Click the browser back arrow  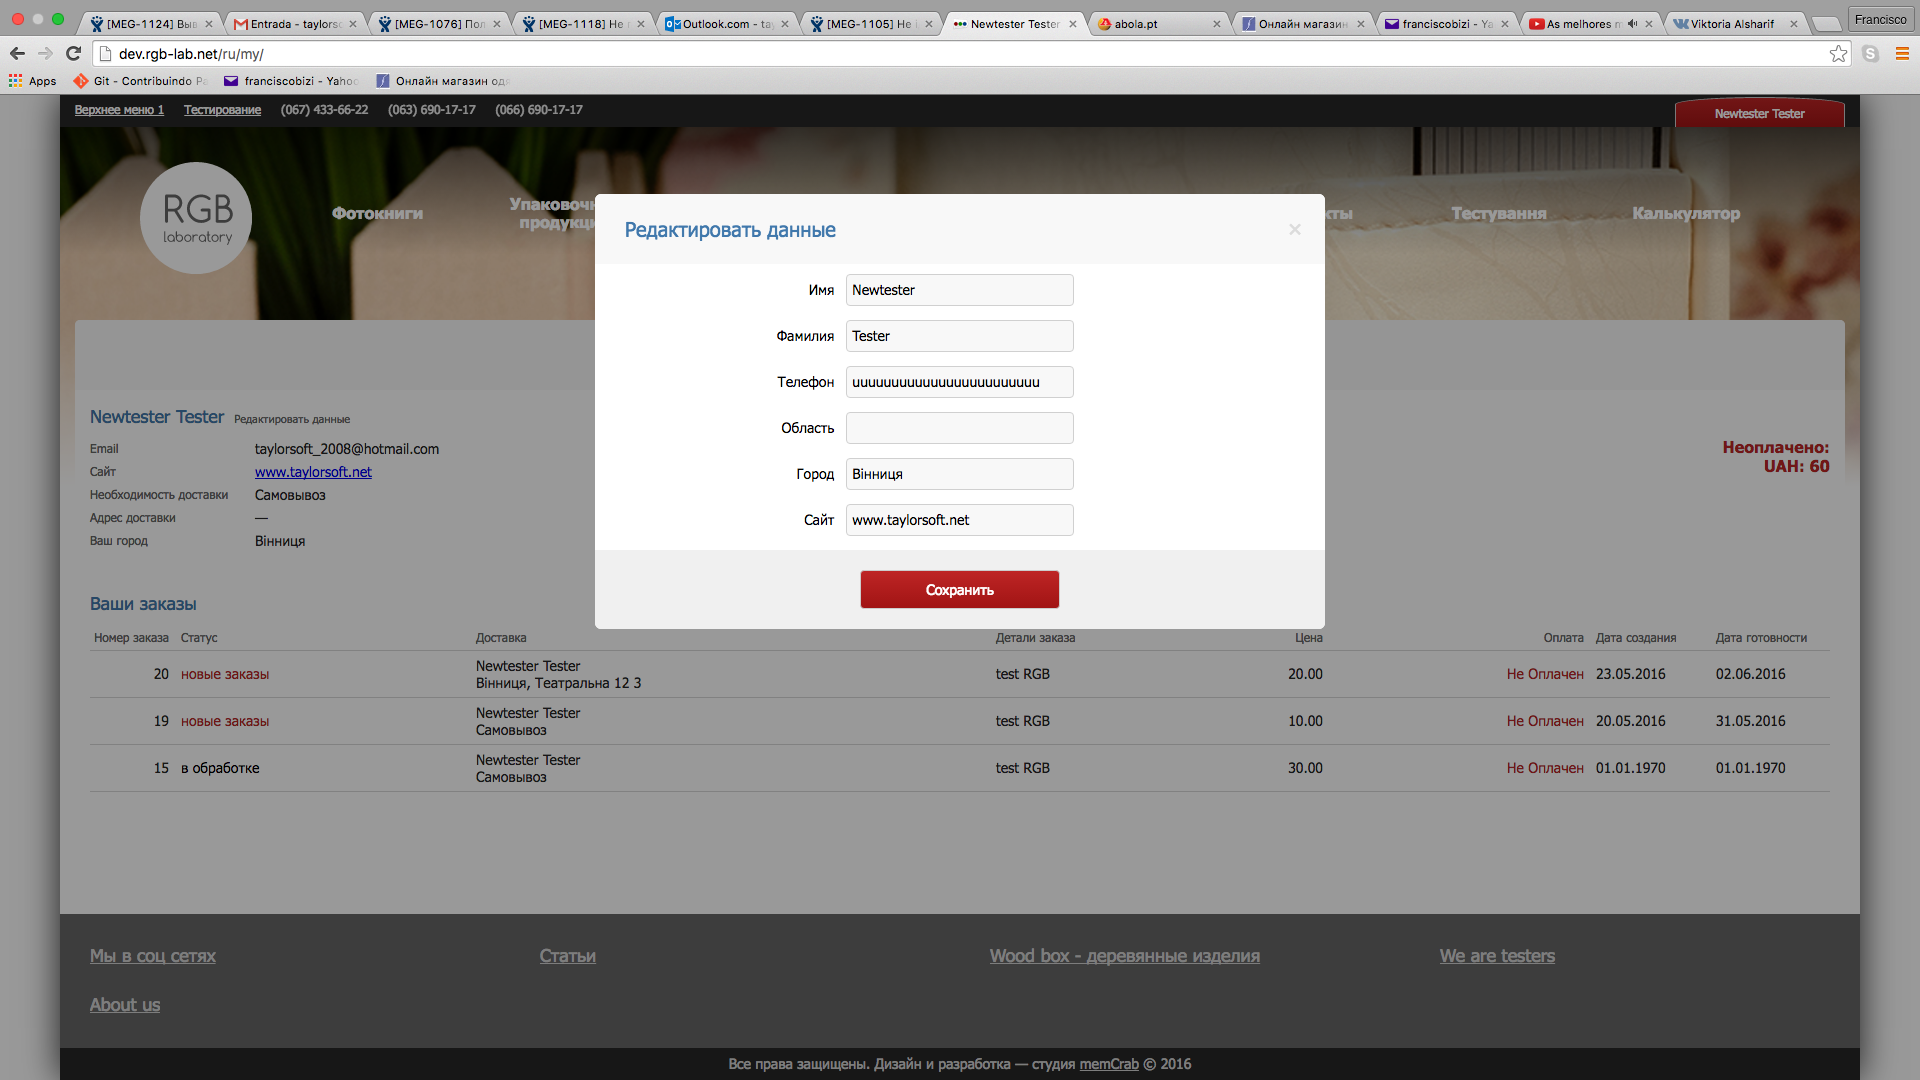[17, 54]
